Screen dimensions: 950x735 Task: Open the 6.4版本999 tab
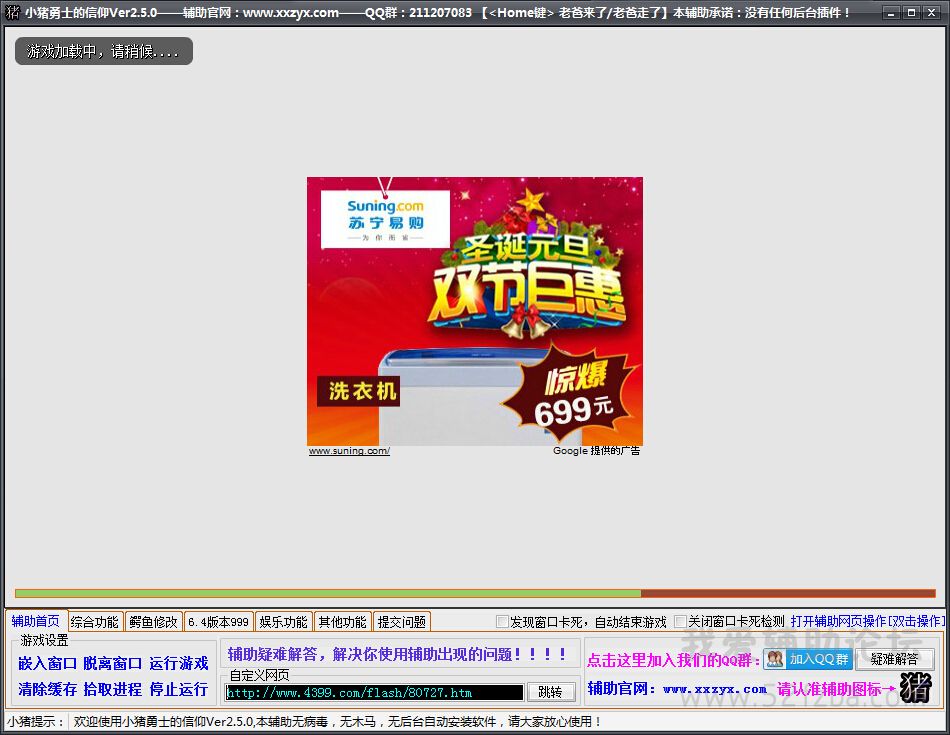point(218,622)
